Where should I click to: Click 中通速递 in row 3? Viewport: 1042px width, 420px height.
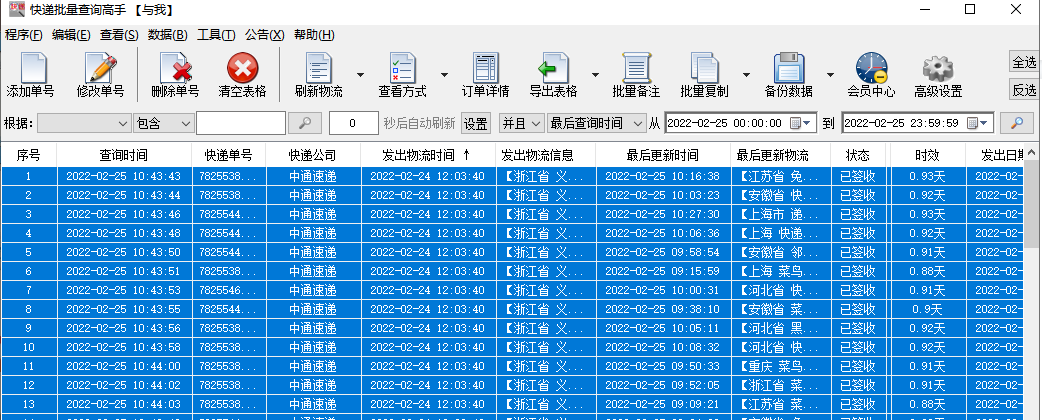click(312, 215)
